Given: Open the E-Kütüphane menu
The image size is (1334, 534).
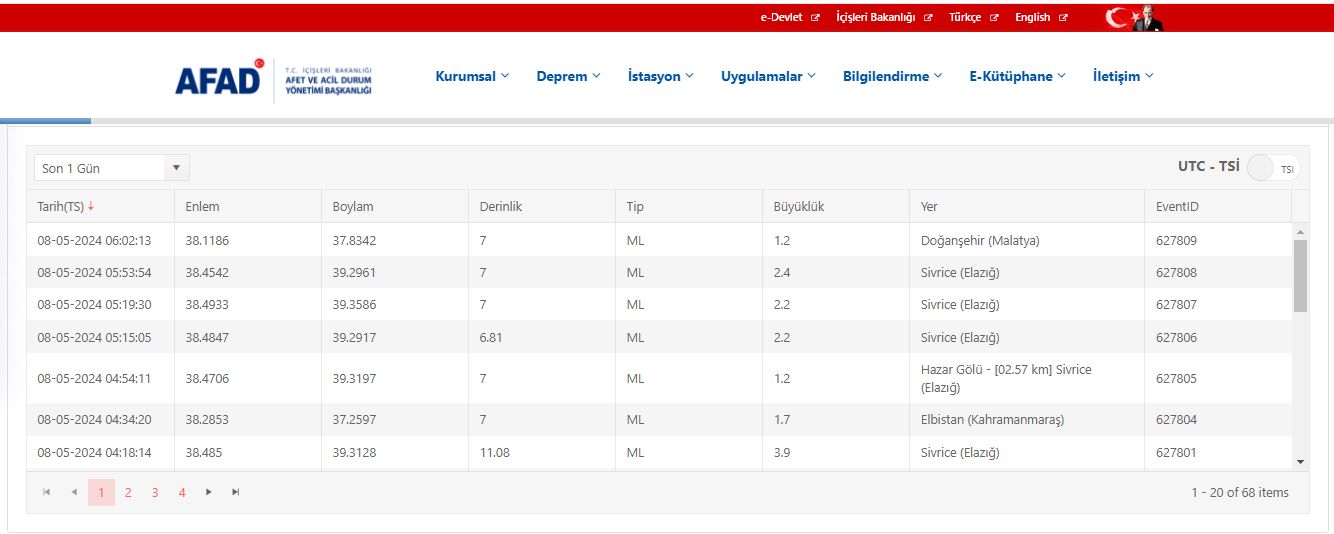Looking at the screenshot, I should click(1017, 76).
